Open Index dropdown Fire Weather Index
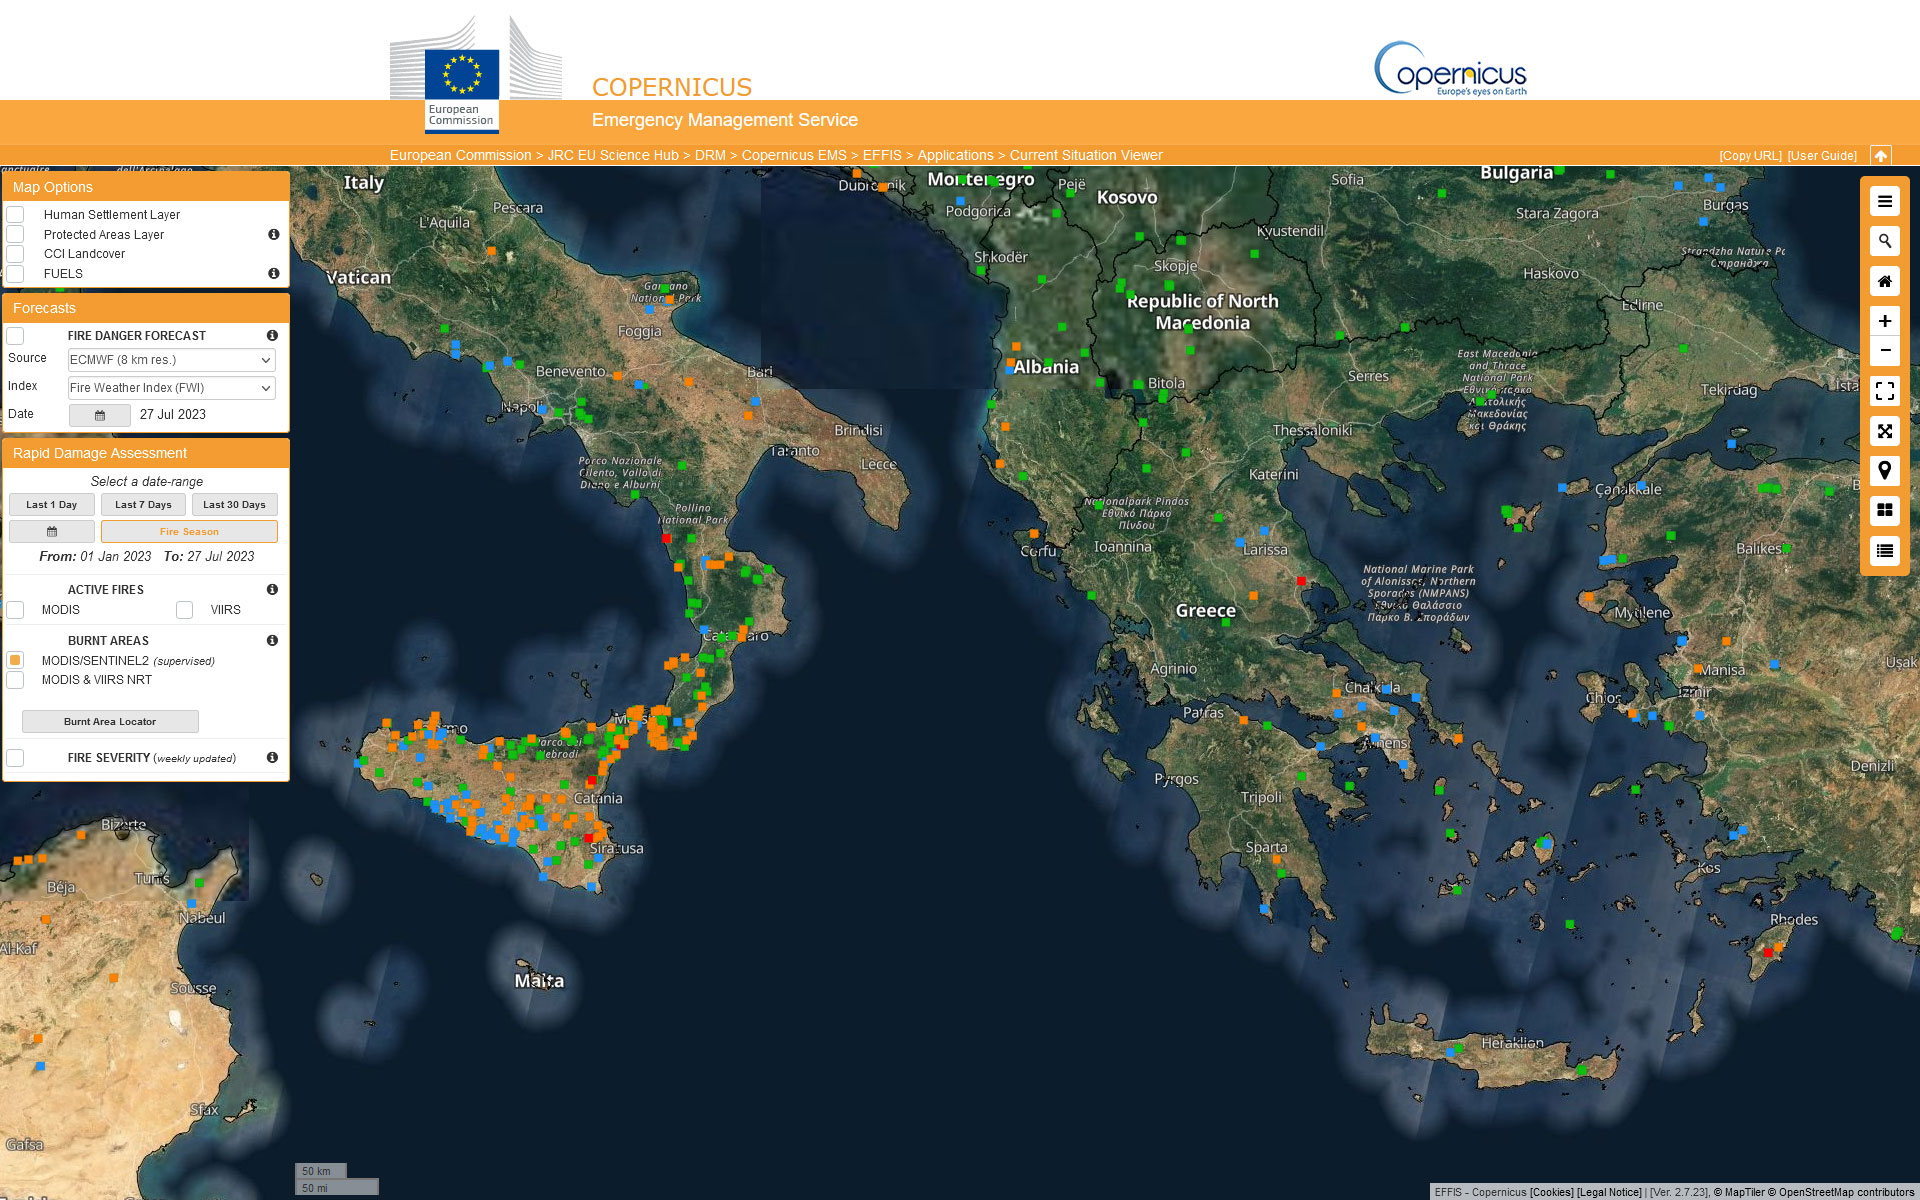 (x=171, y=388)
